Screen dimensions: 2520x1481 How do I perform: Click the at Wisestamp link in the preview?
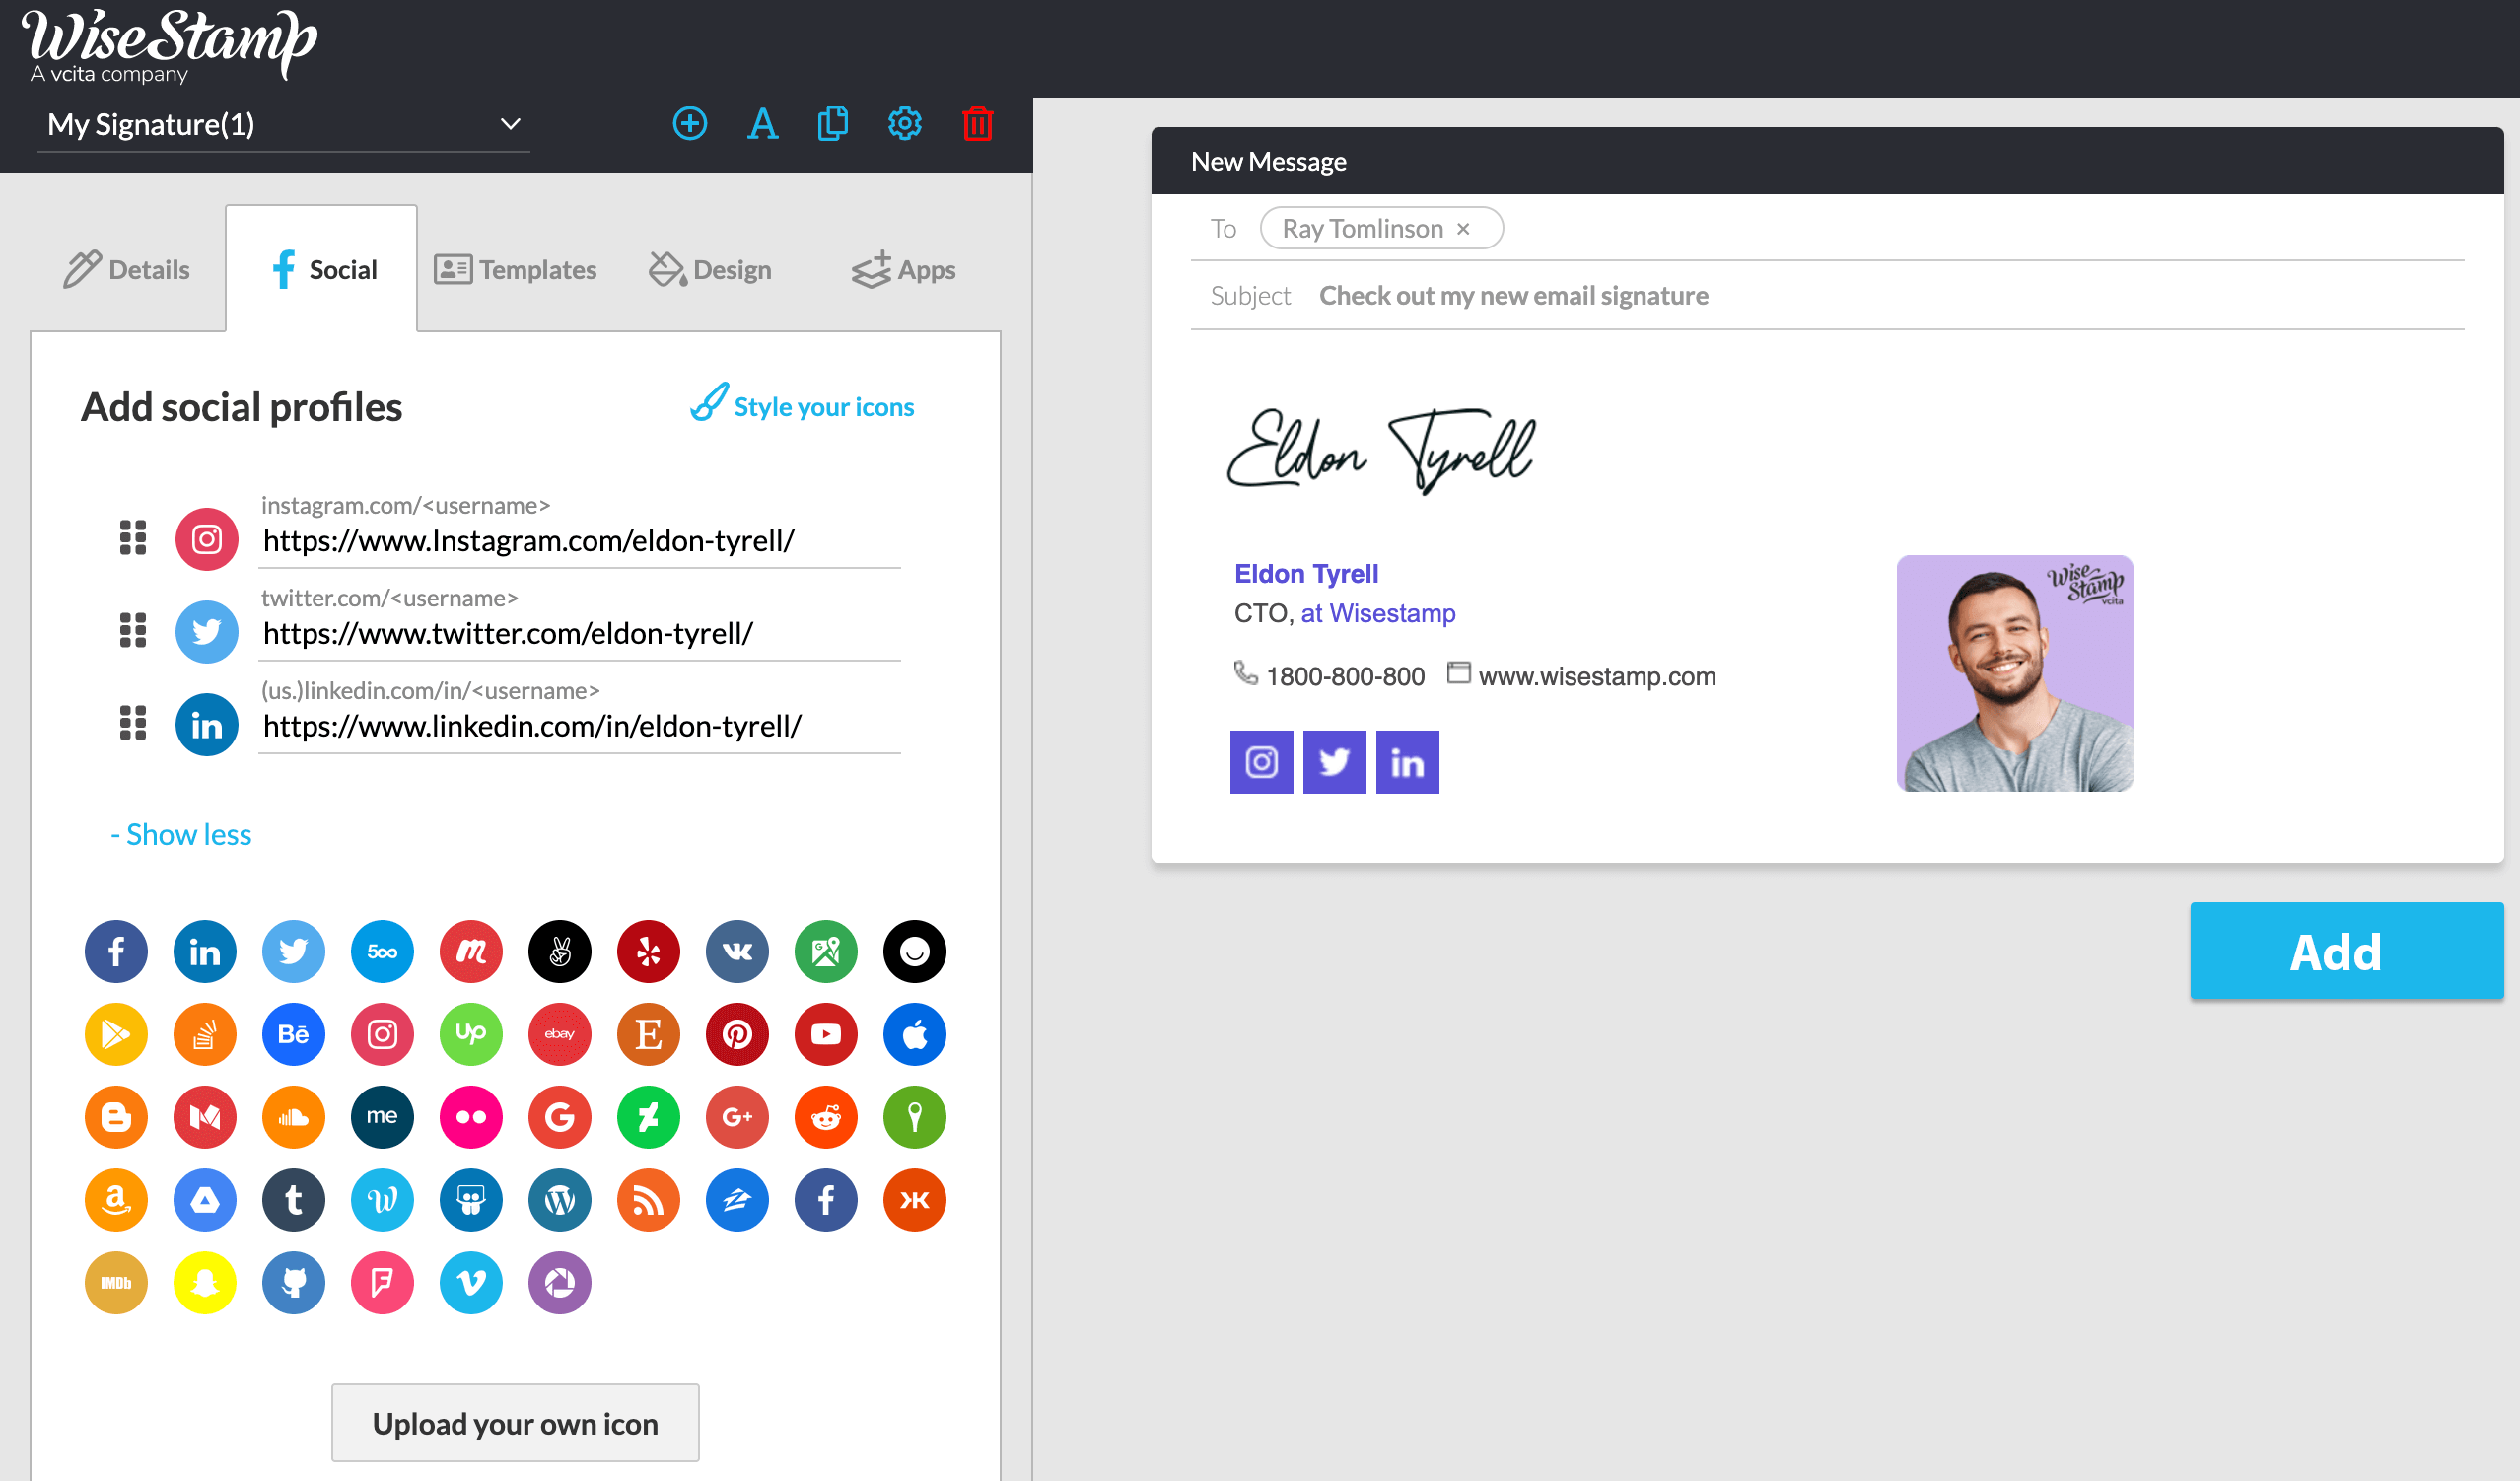pos(1378,613)
